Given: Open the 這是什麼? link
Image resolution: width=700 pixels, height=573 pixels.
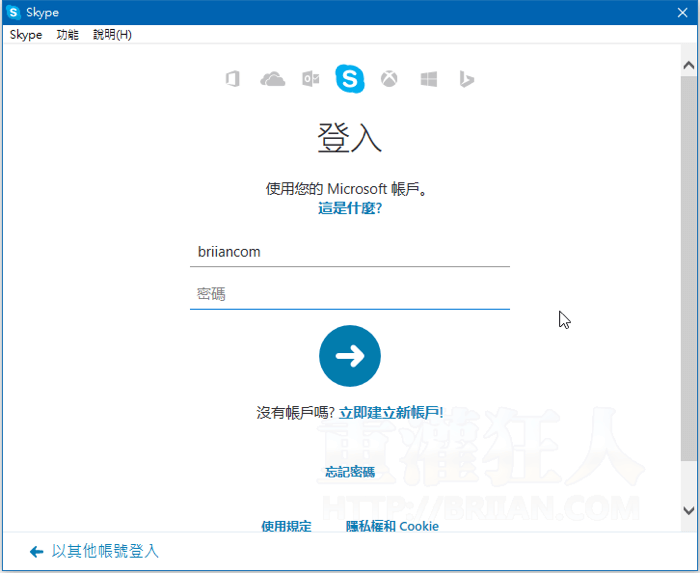Looking at the screenshot, I should click(350, 208).
